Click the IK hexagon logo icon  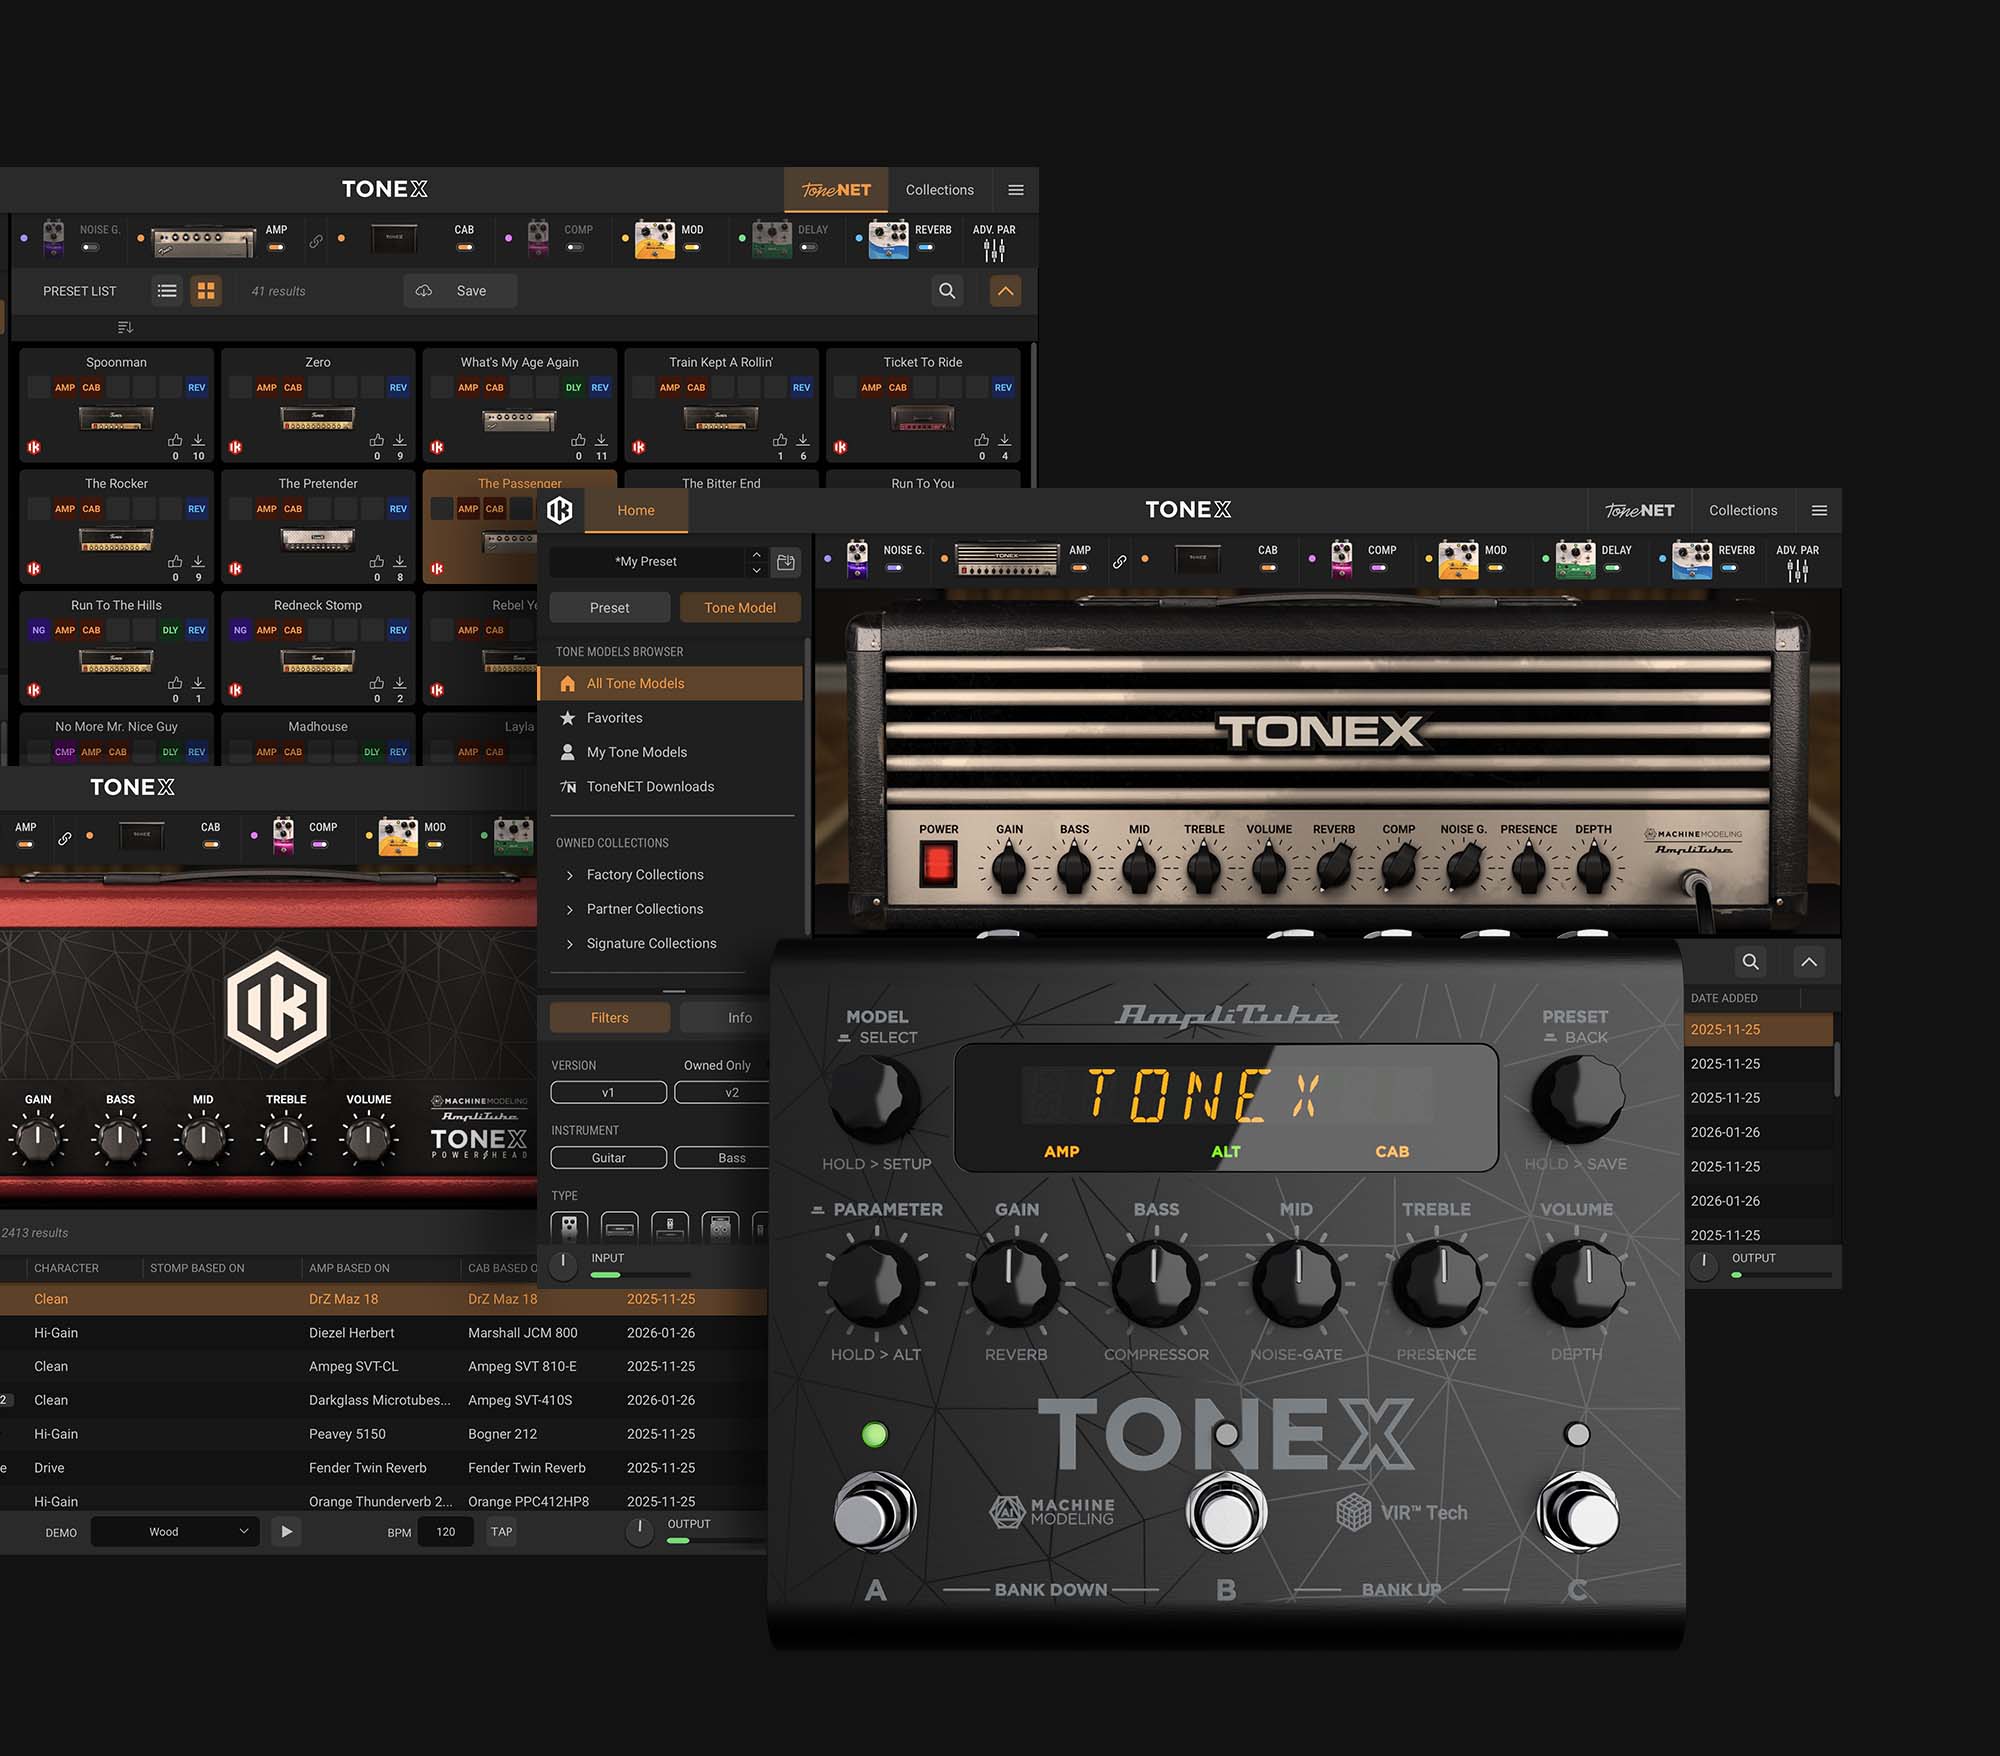[560, 510]
